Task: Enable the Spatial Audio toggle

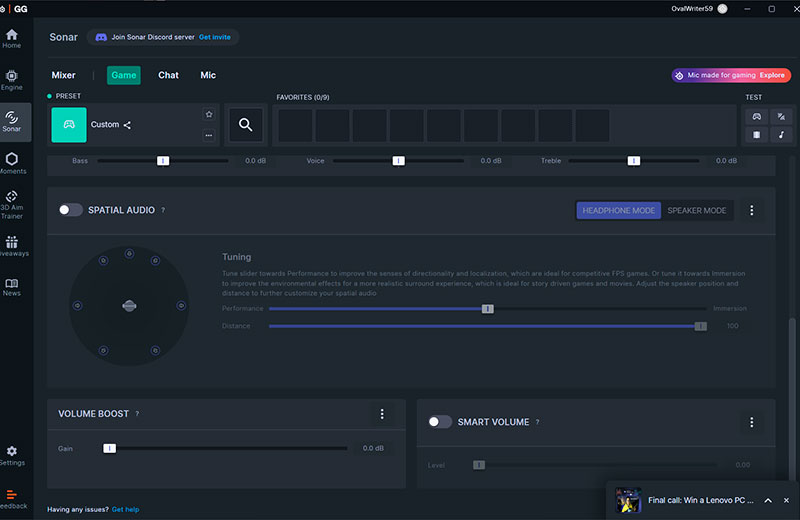Action: [70, 210]
